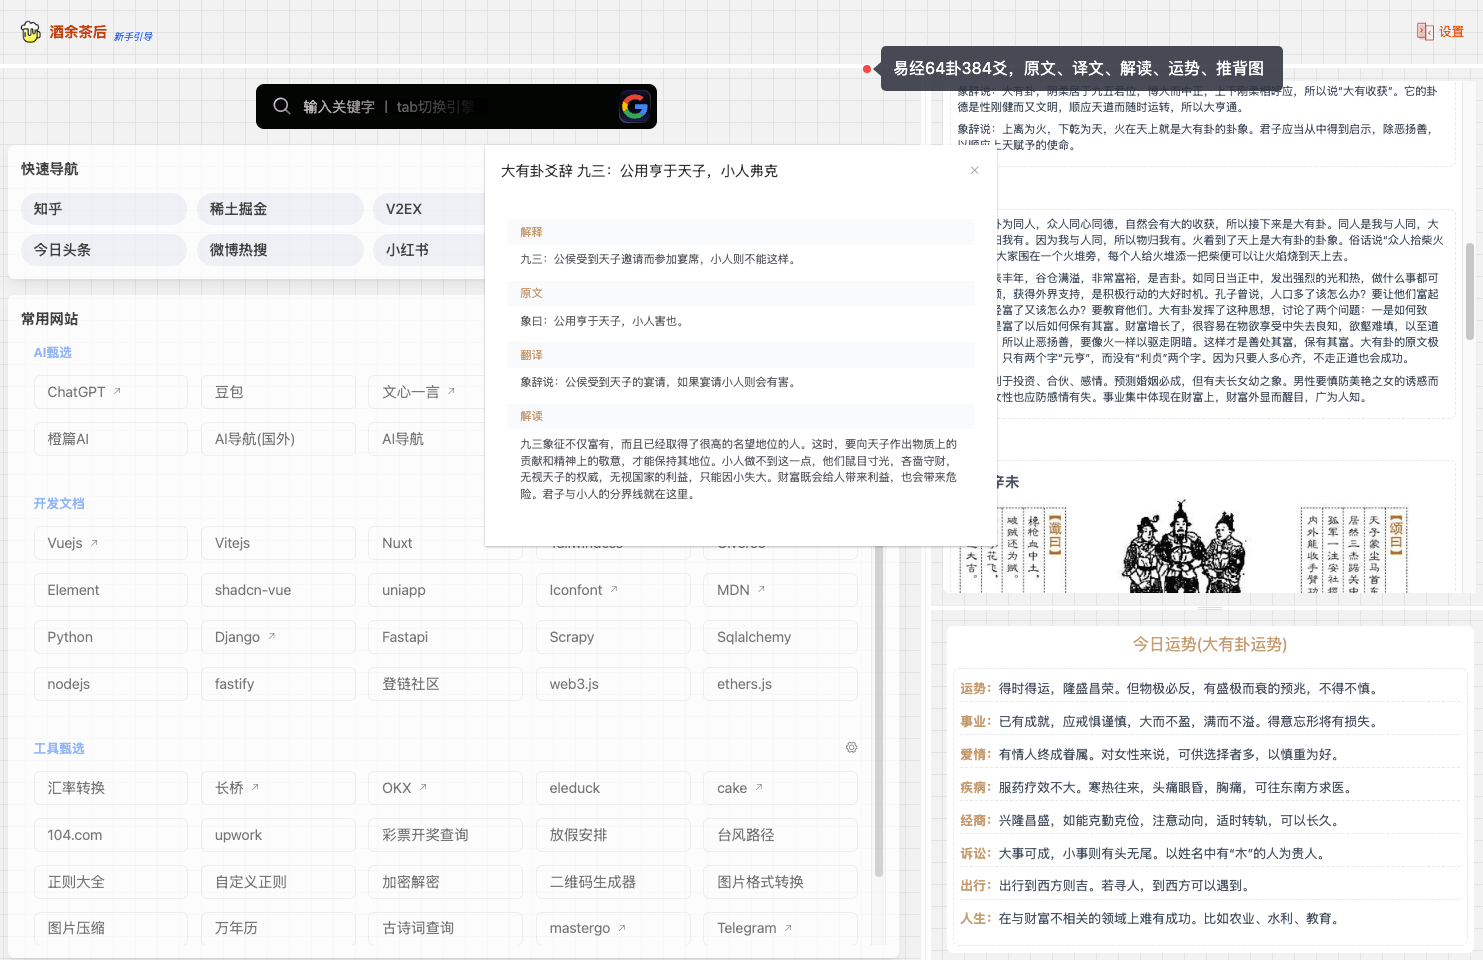The height and width of the screenshot is (960, 1483).
Task: Click the Google engine icon in search bar
Action: click(x=635, y=106)
